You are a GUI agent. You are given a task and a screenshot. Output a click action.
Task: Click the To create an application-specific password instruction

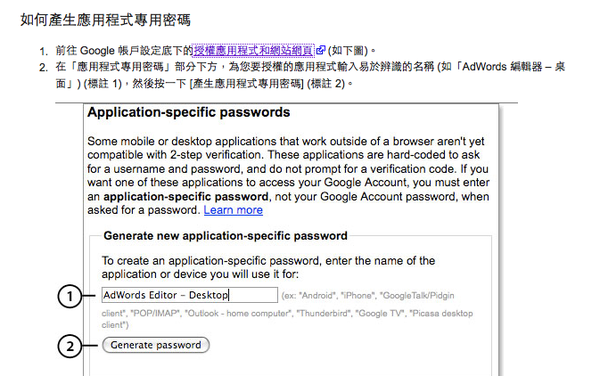(268, 267)
